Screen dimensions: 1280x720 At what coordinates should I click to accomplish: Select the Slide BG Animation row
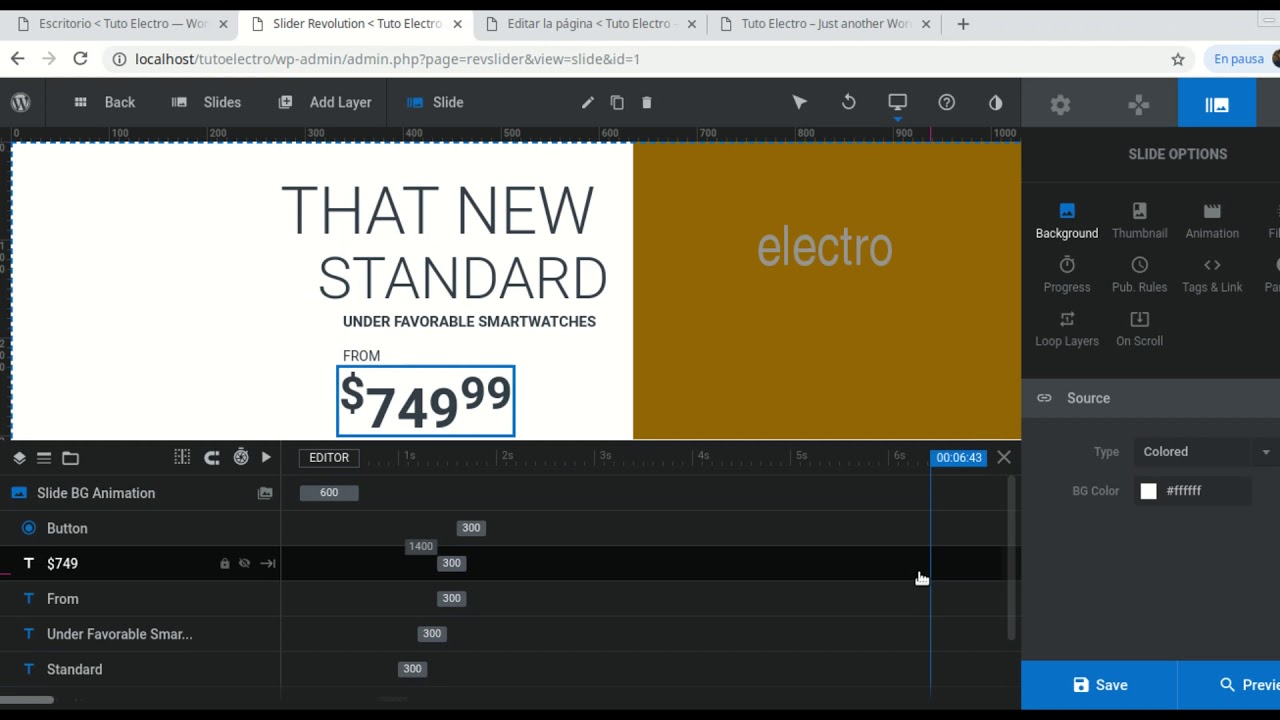(140, 493)
